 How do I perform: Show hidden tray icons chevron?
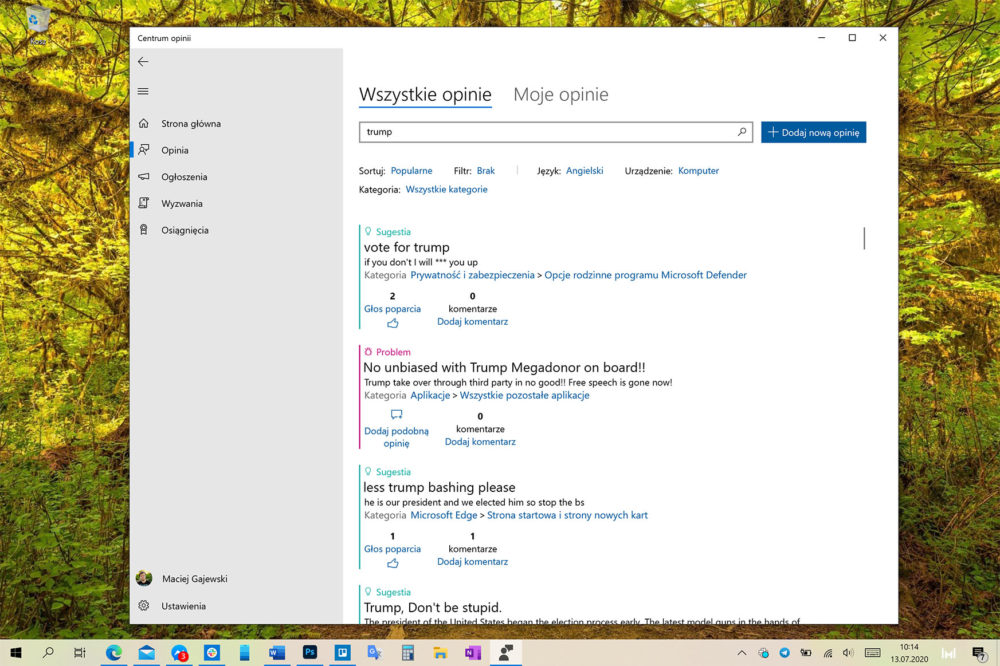tap(741, 653)
